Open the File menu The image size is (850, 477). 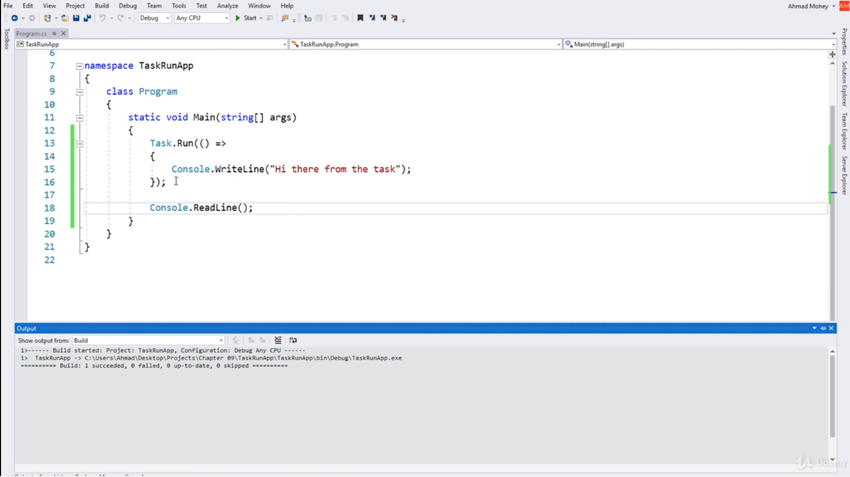(x=8, y=5)
